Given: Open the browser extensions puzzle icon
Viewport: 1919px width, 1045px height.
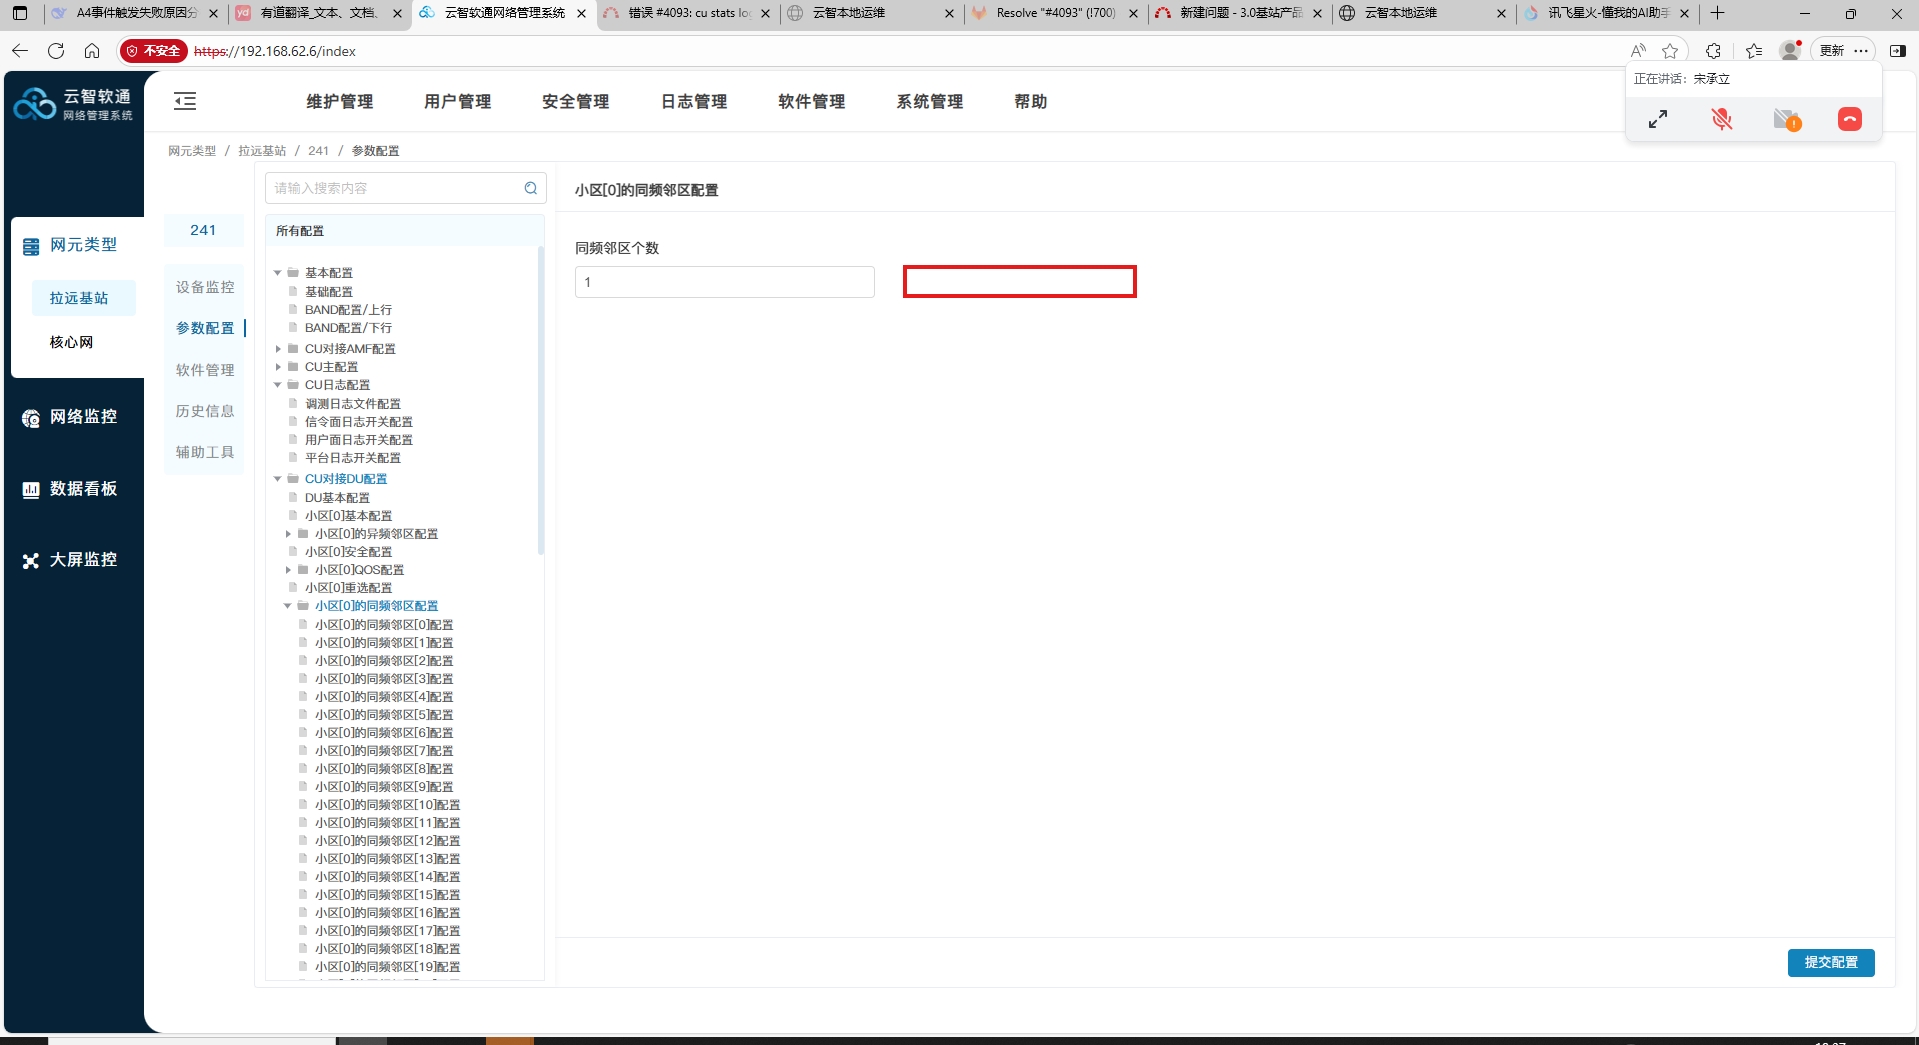Looking at the screenshot, I should point(1713,51).
